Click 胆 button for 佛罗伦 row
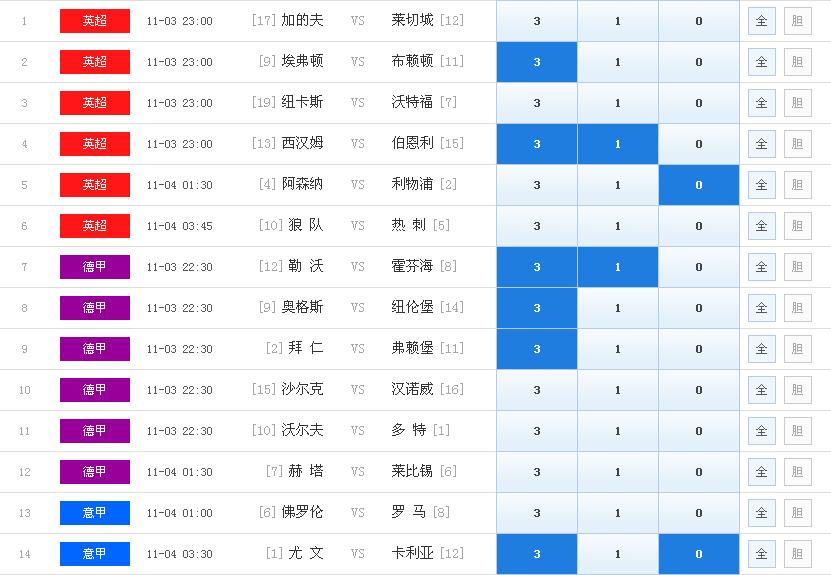Screen dimensions: 831x575 coord(798,513)
